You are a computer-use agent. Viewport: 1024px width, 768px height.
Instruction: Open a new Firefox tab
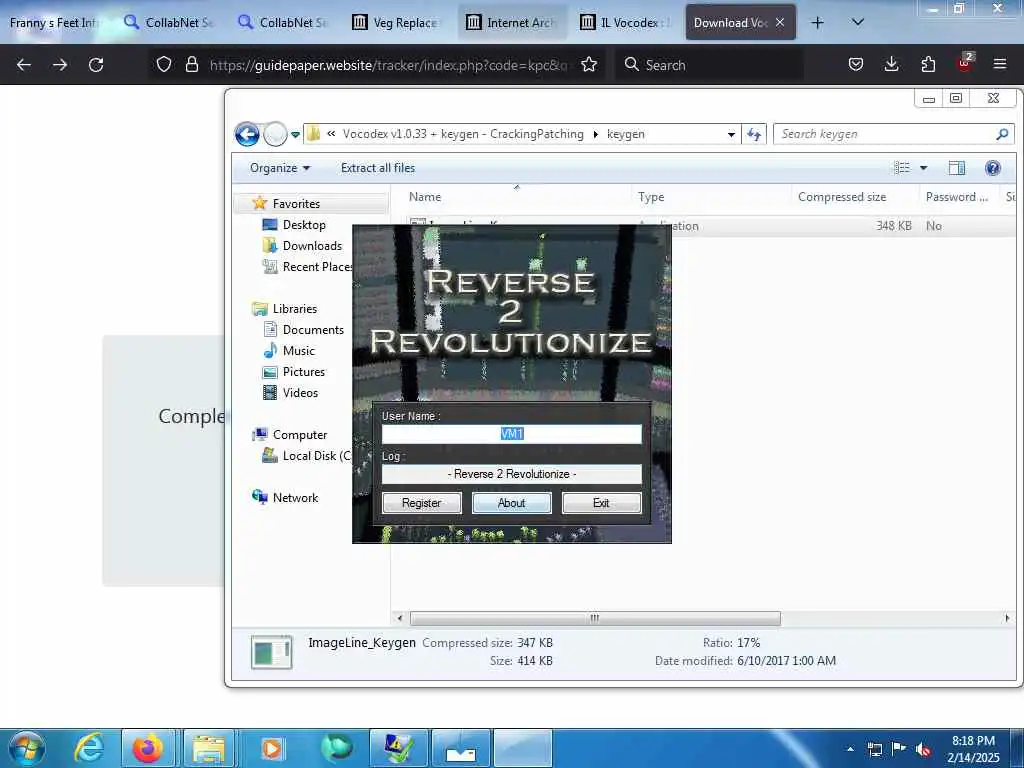pyautogui.click(x=817, y=23)
